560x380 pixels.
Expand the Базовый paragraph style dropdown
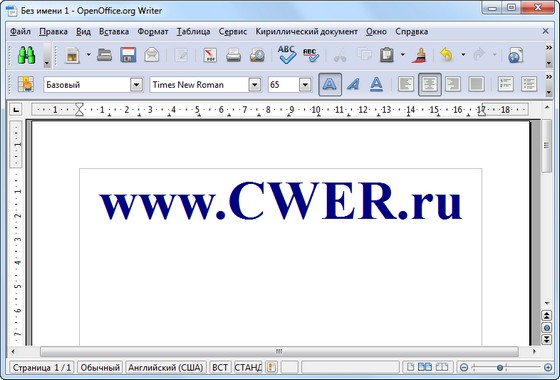coord(136,85)
